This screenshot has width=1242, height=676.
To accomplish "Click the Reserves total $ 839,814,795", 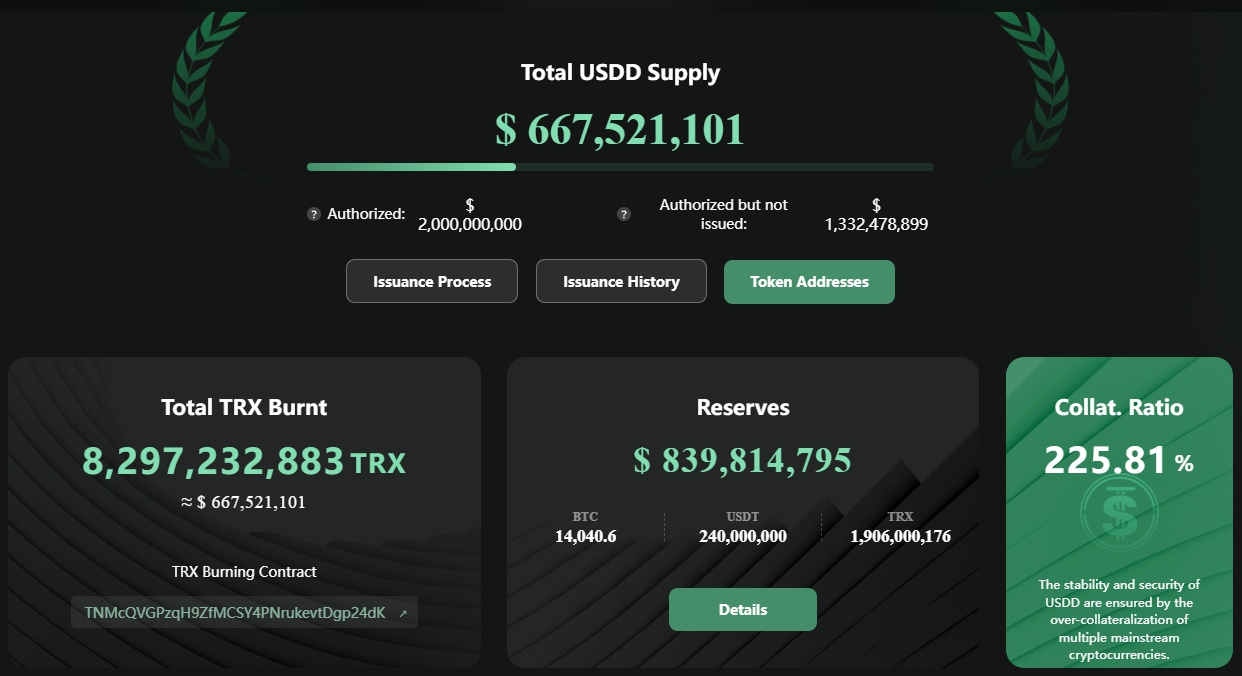I will tap(743, 460).
